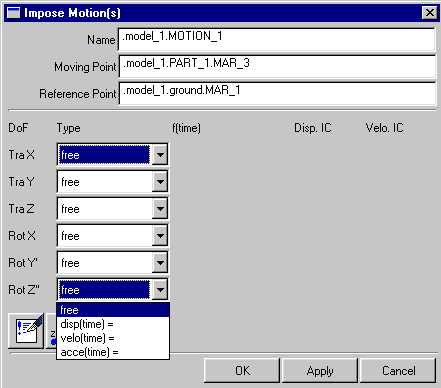441x388 pixels.
Task: Open the Rot X type dropdown arrow
Action: [160, 236]
